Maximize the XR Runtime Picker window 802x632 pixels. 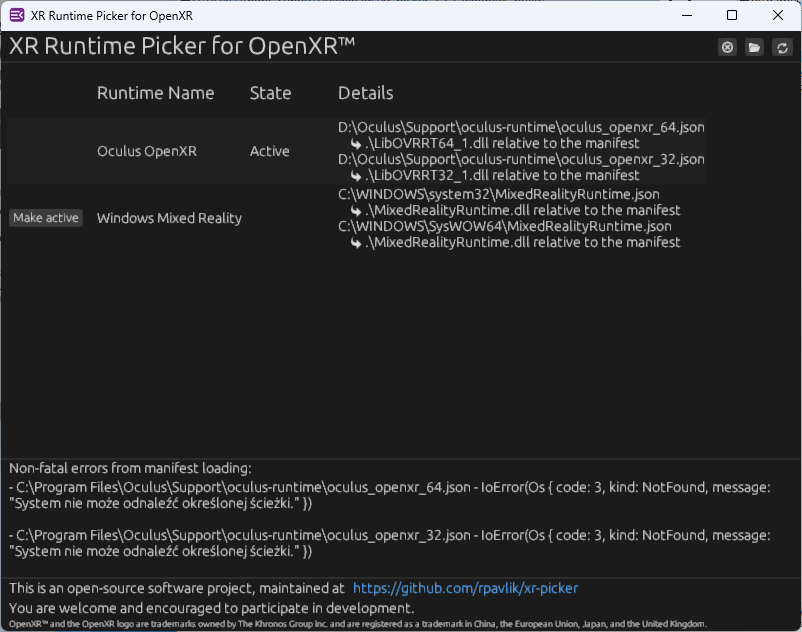pos(732,15)
